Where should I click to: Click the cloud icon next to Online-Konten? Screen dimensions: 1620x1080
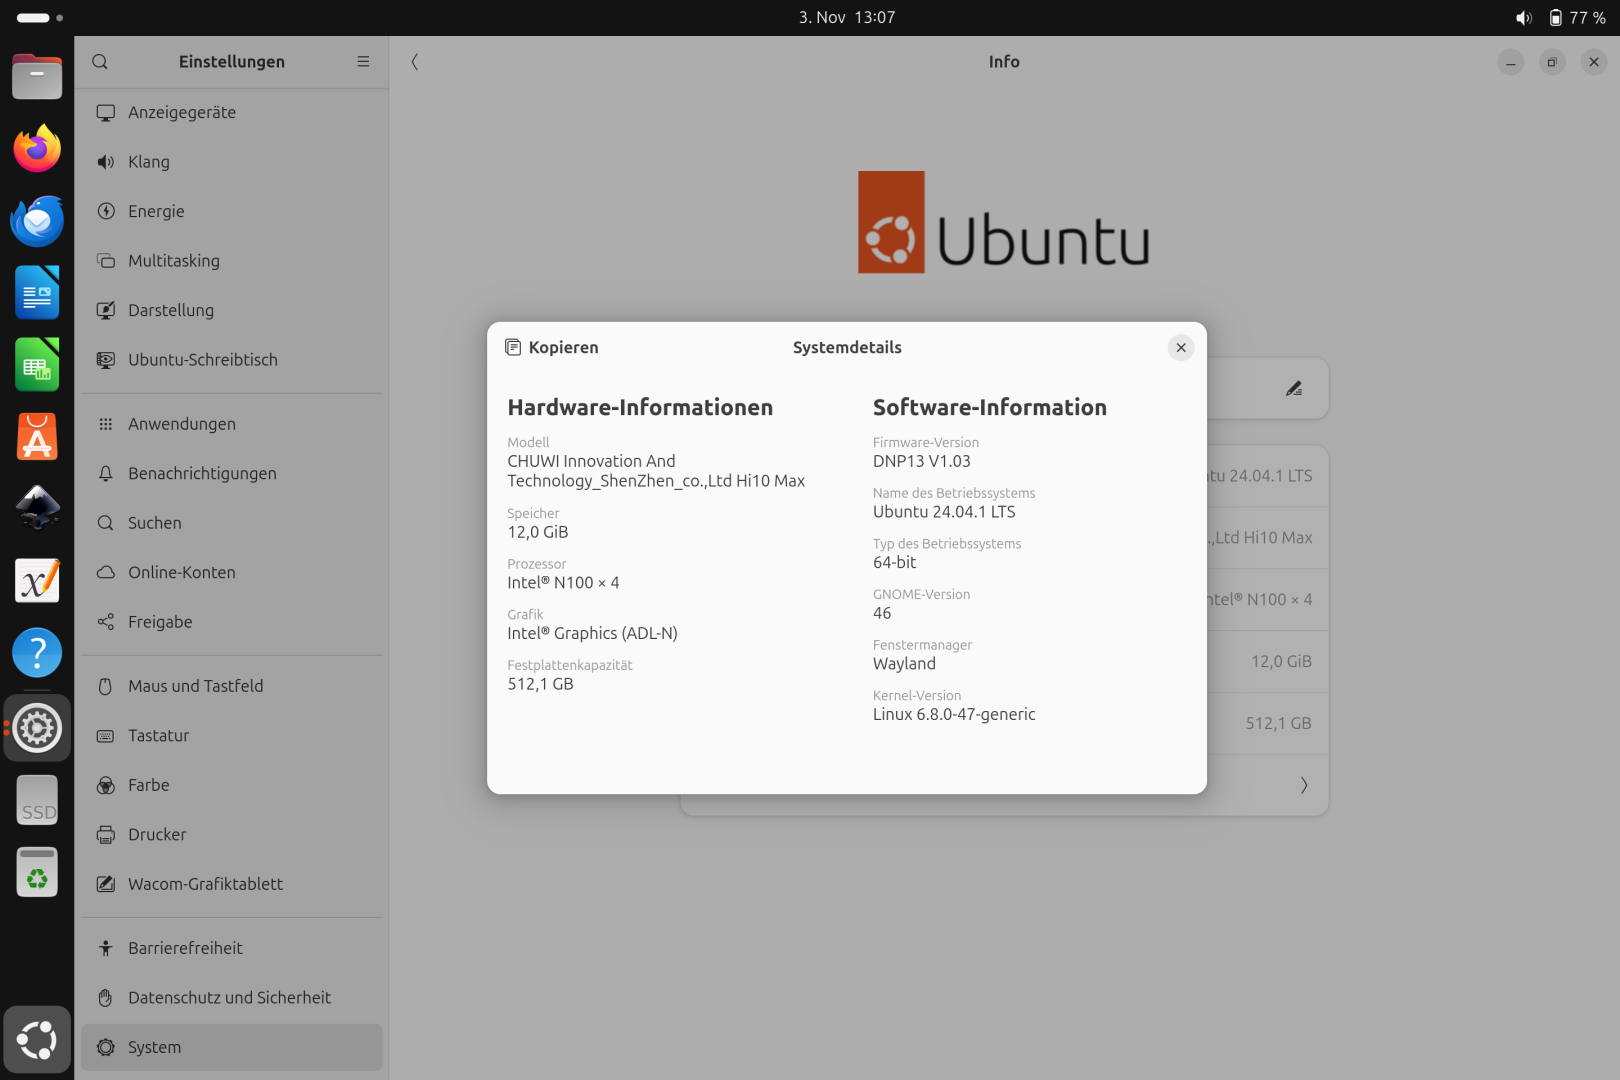tap(106, 573)
